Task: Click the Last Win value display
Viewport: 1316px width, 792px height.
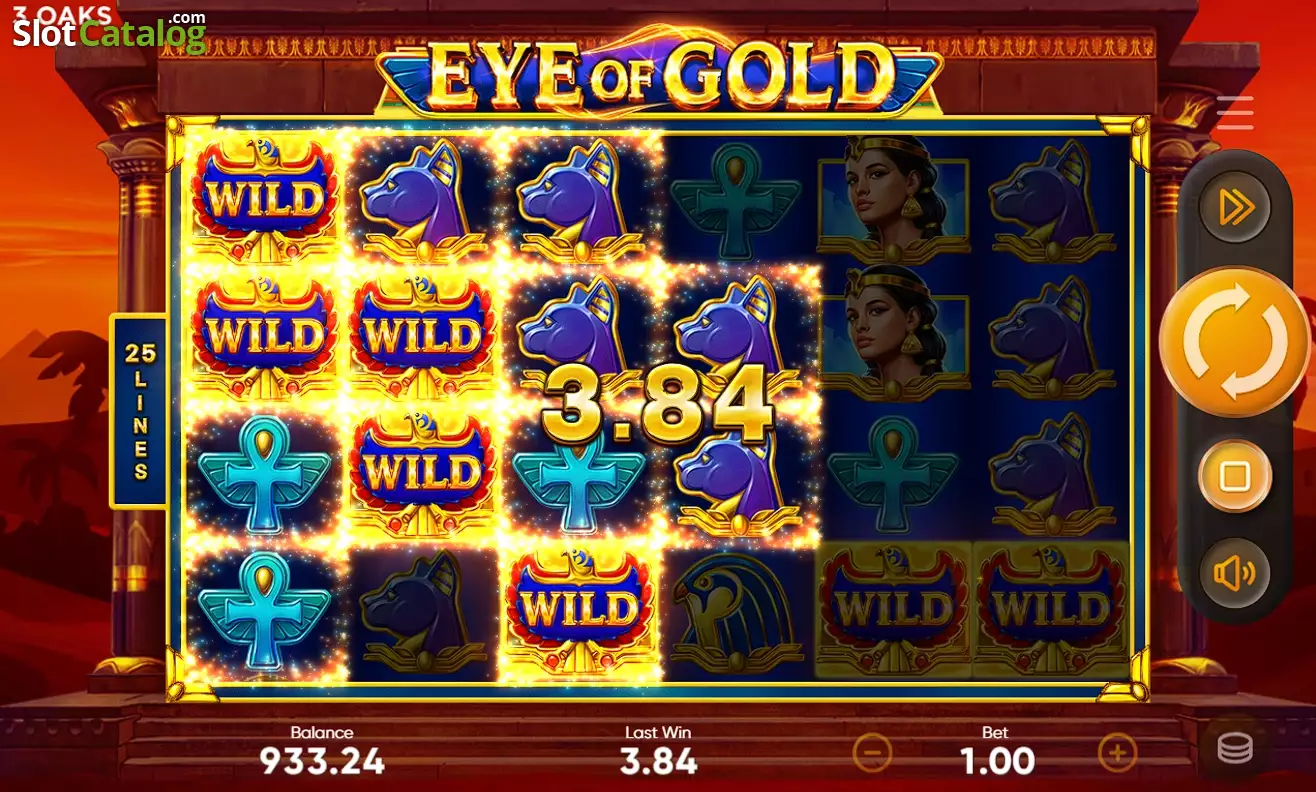Action: [x=658, y=762]
